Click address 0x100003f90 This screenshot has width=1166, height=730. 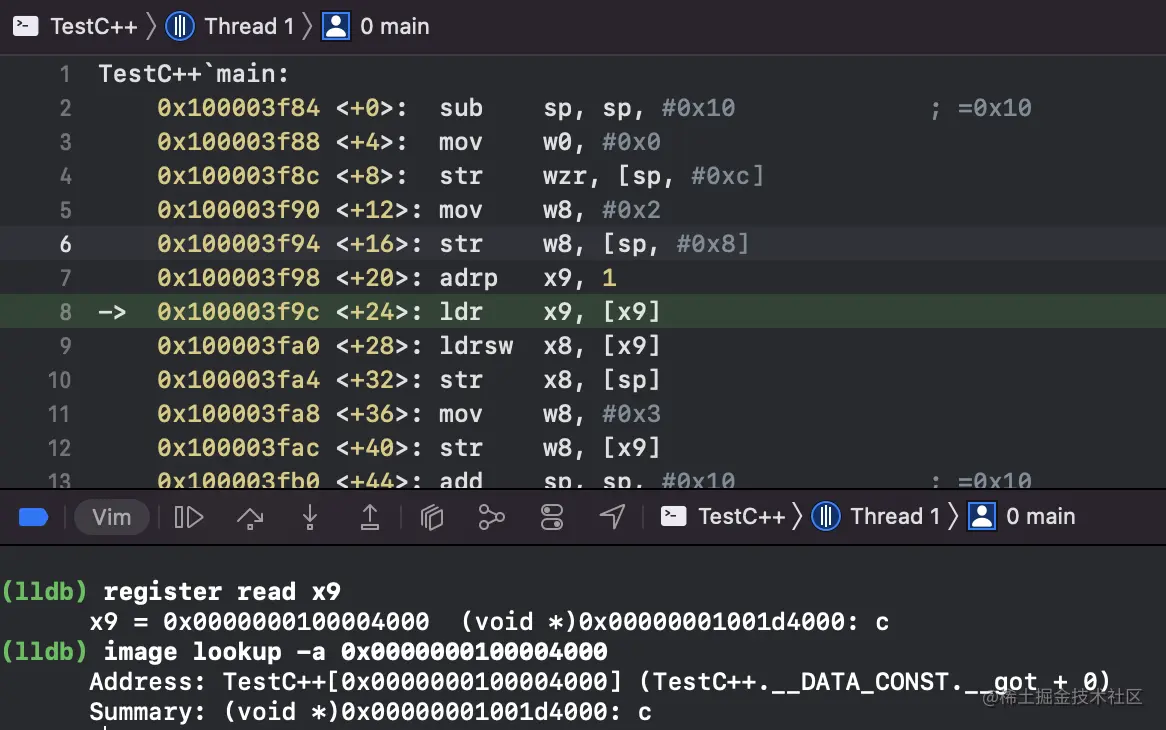239,210
